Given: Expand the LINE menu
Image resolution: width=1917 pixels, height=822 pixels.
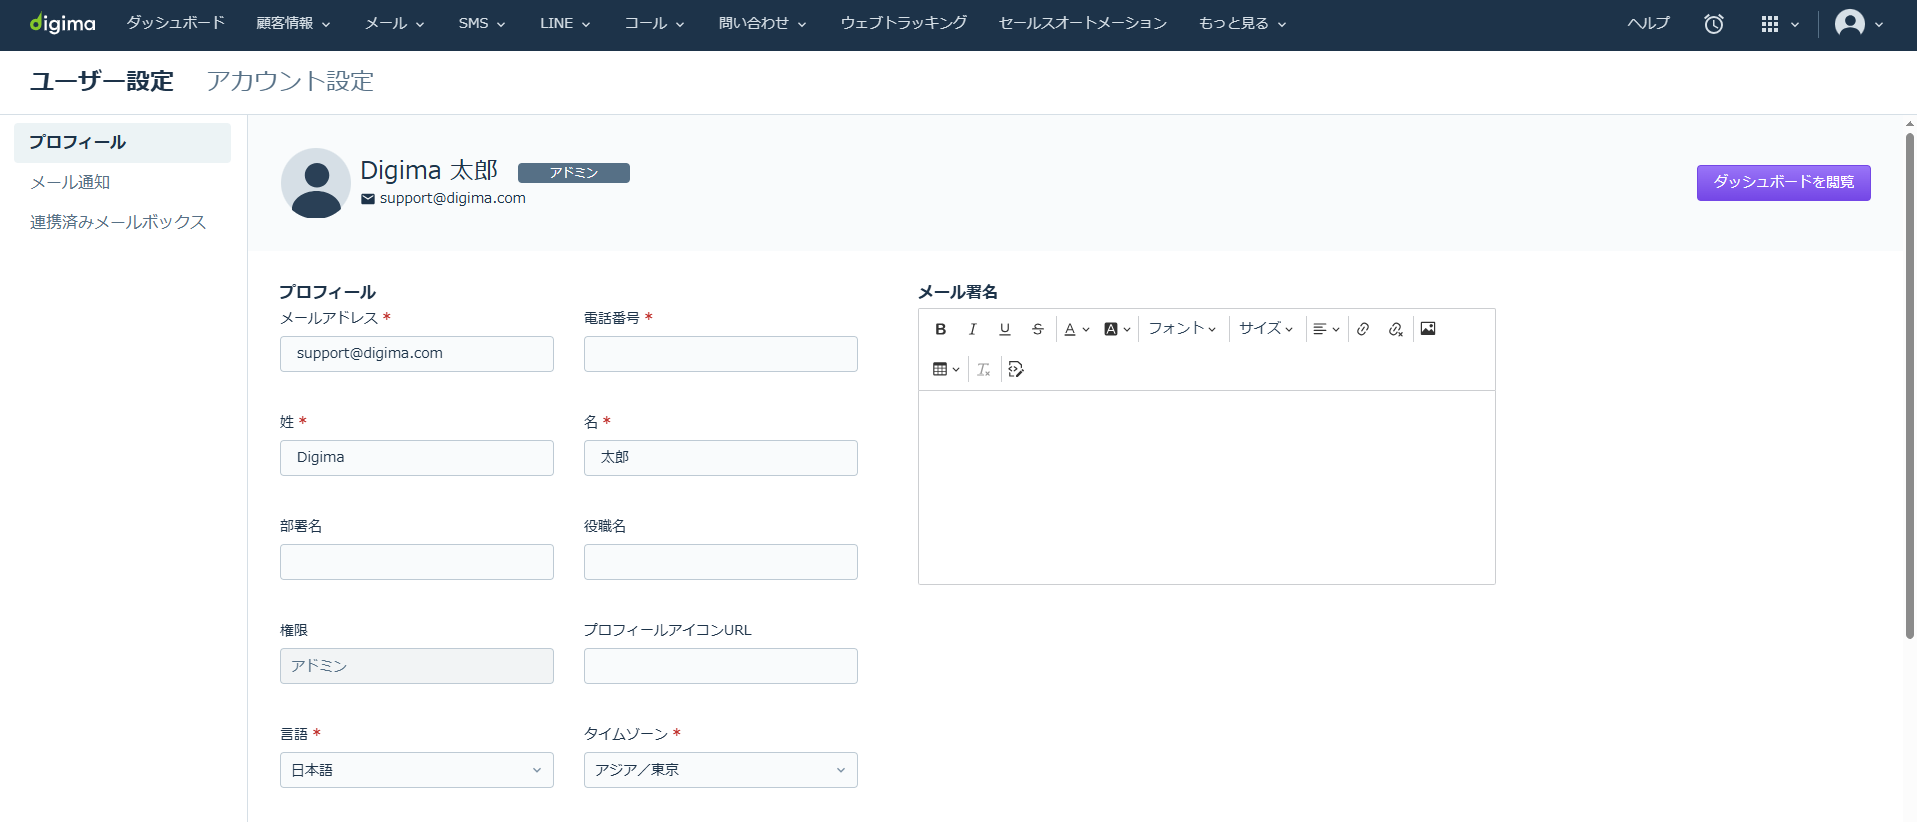Looking at the screenshot, I should [565, 23].
